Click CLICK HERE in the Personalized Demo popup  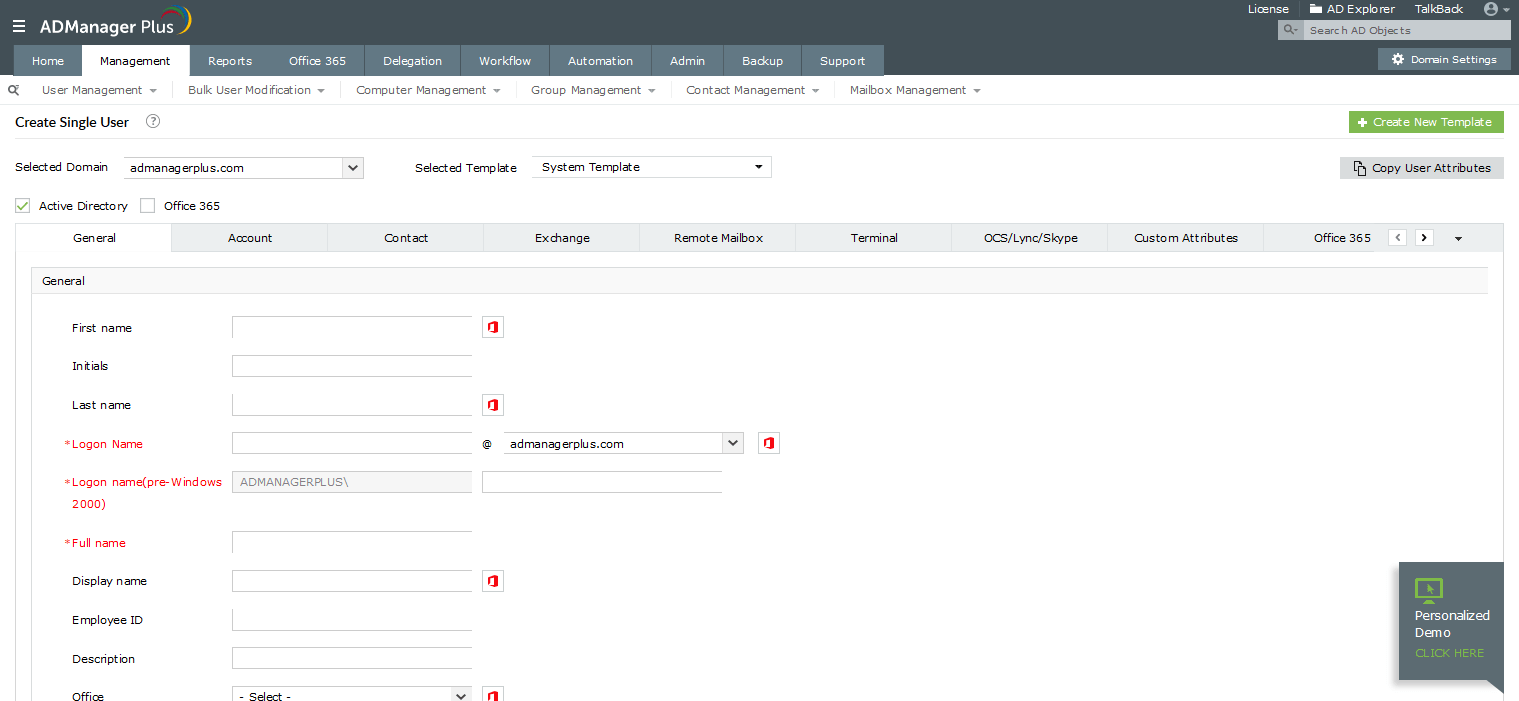click(x=1449, y=652)
